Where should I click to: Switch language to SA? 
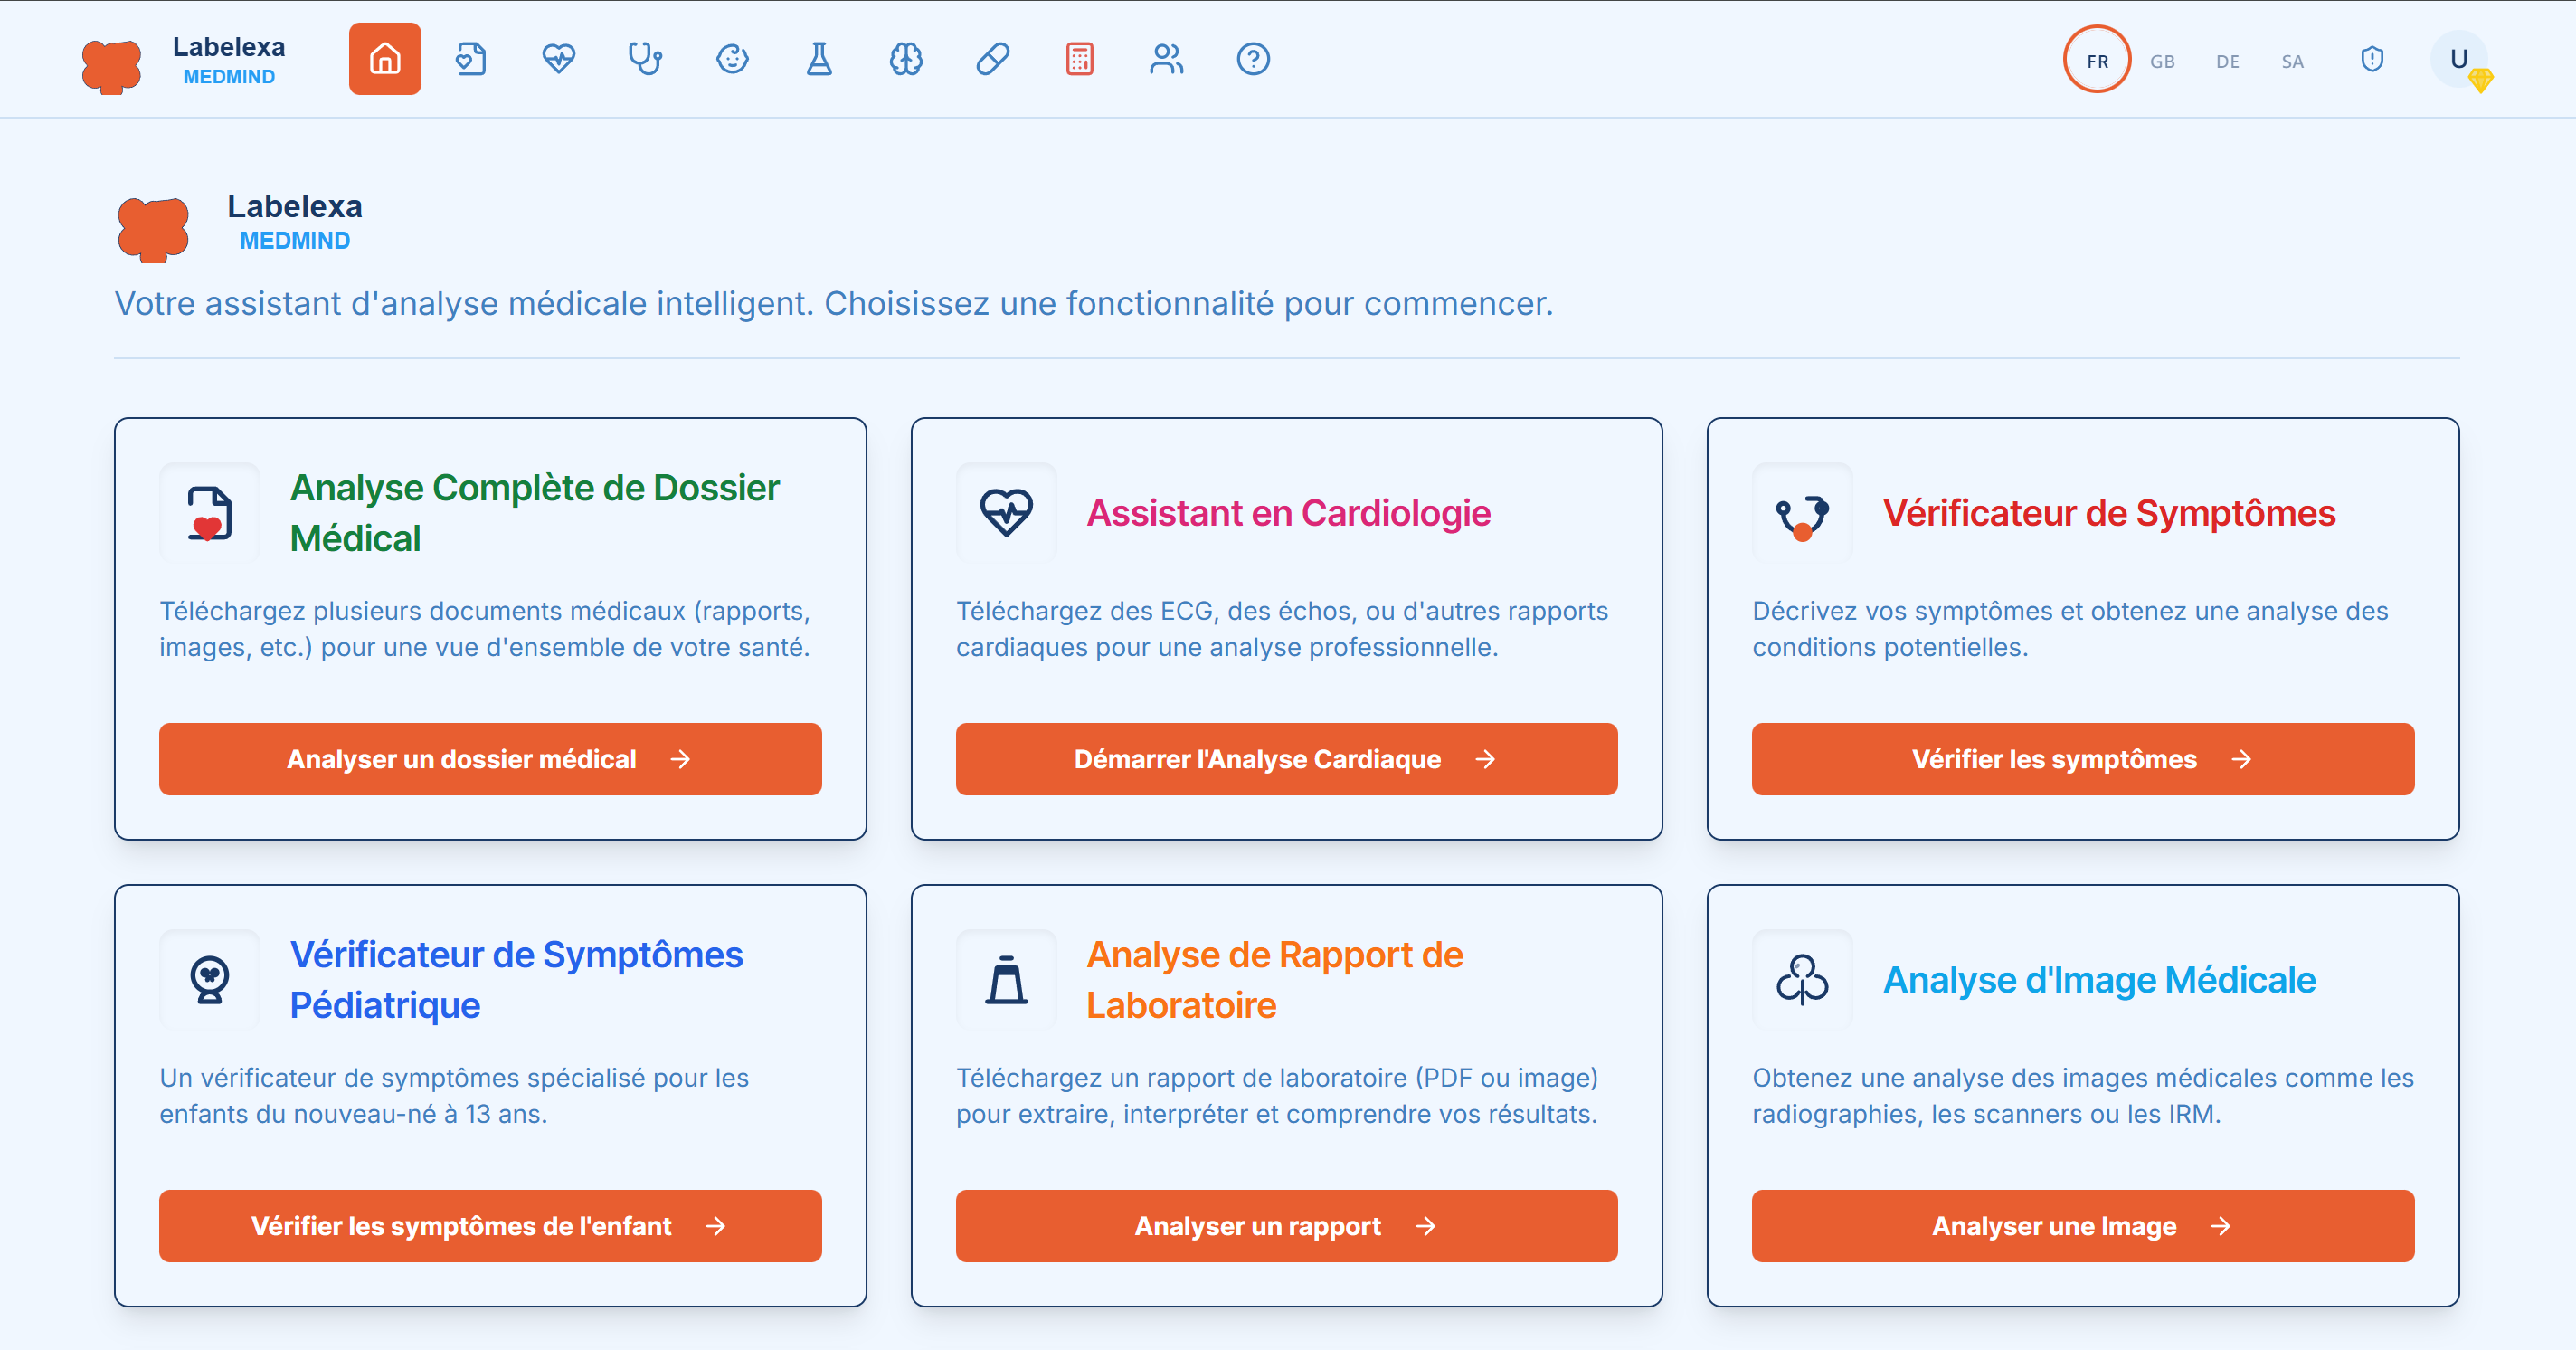pos(2292,59)
